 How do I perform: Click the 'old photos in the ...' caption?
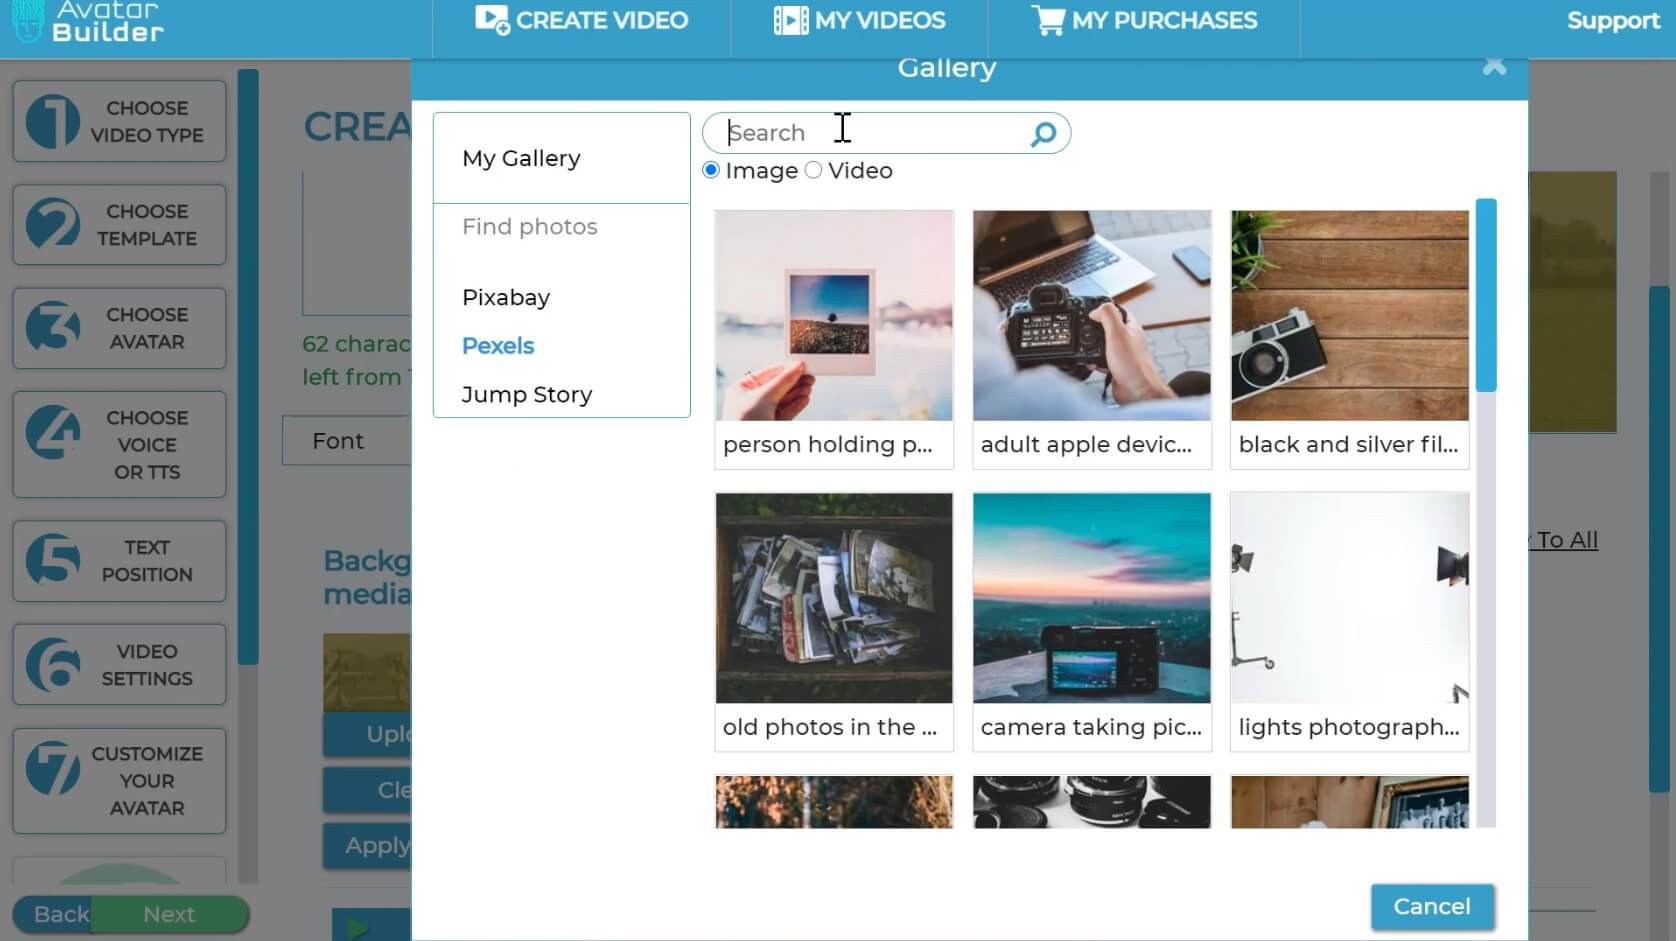(830, 727)
